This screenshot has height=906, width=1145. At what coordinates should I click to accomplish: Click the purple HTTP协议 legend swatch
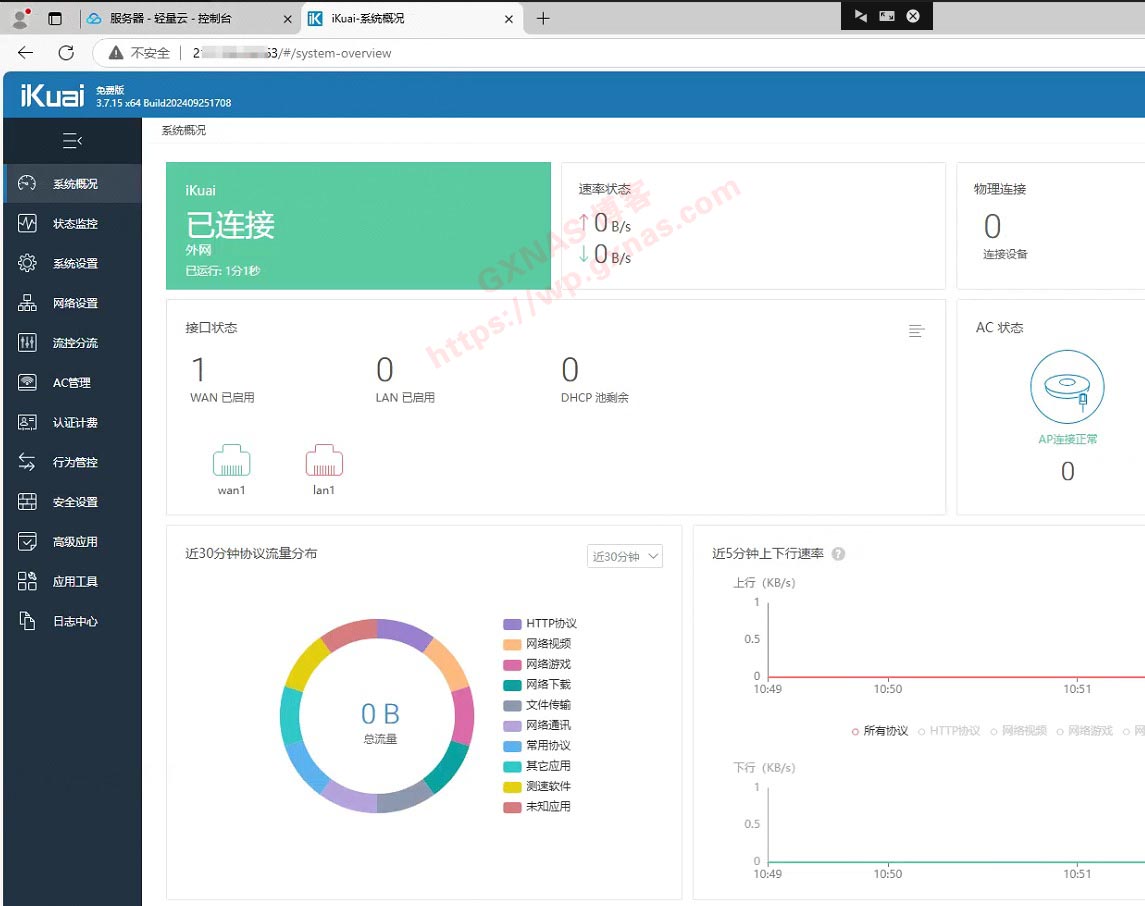point(512,624)
